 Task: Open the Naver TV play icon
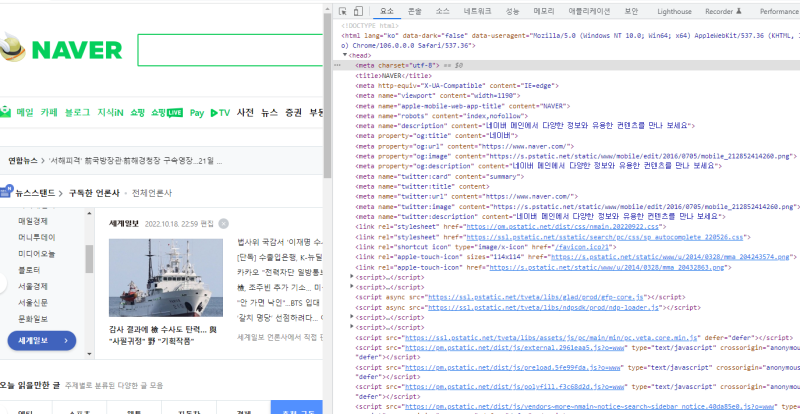point(214,113)
